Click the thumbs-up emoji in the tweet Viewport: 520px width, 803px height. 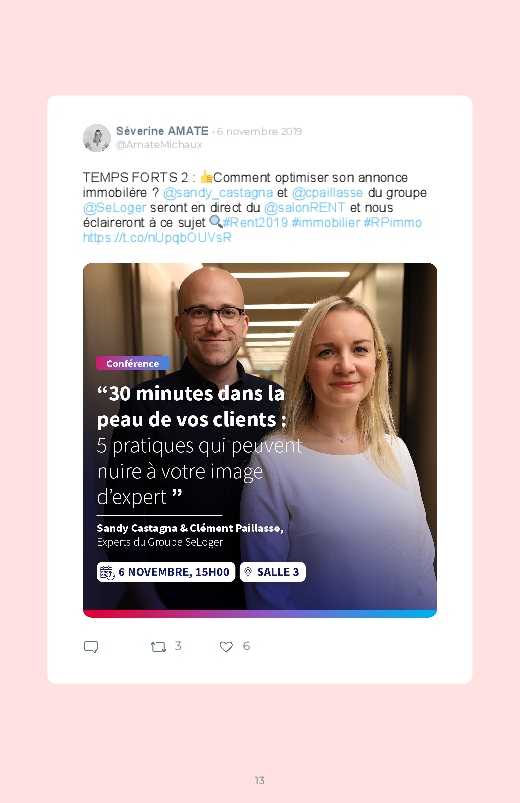206,177
